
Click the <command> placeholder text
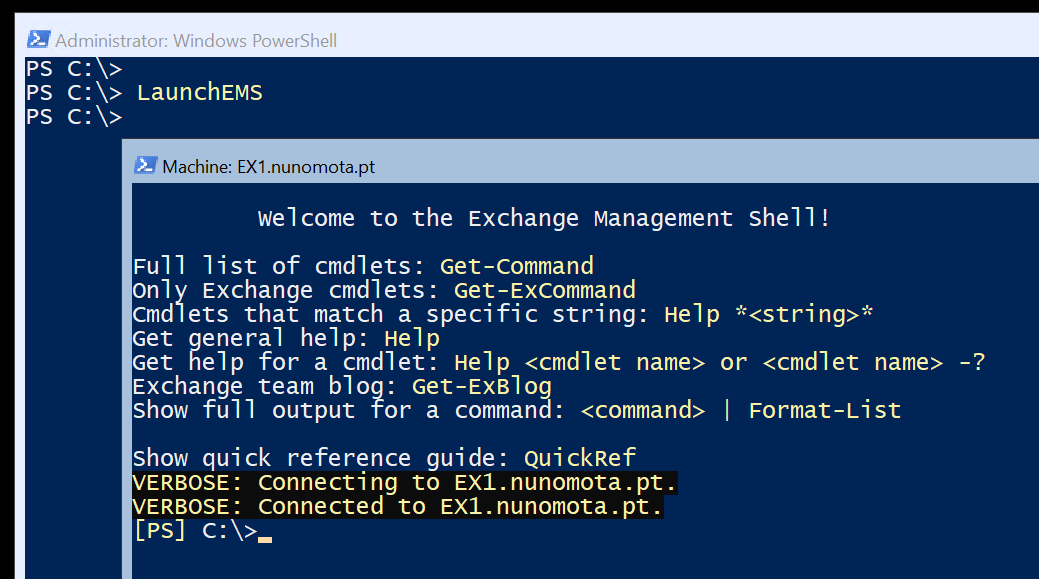click(x=642, y=410)
